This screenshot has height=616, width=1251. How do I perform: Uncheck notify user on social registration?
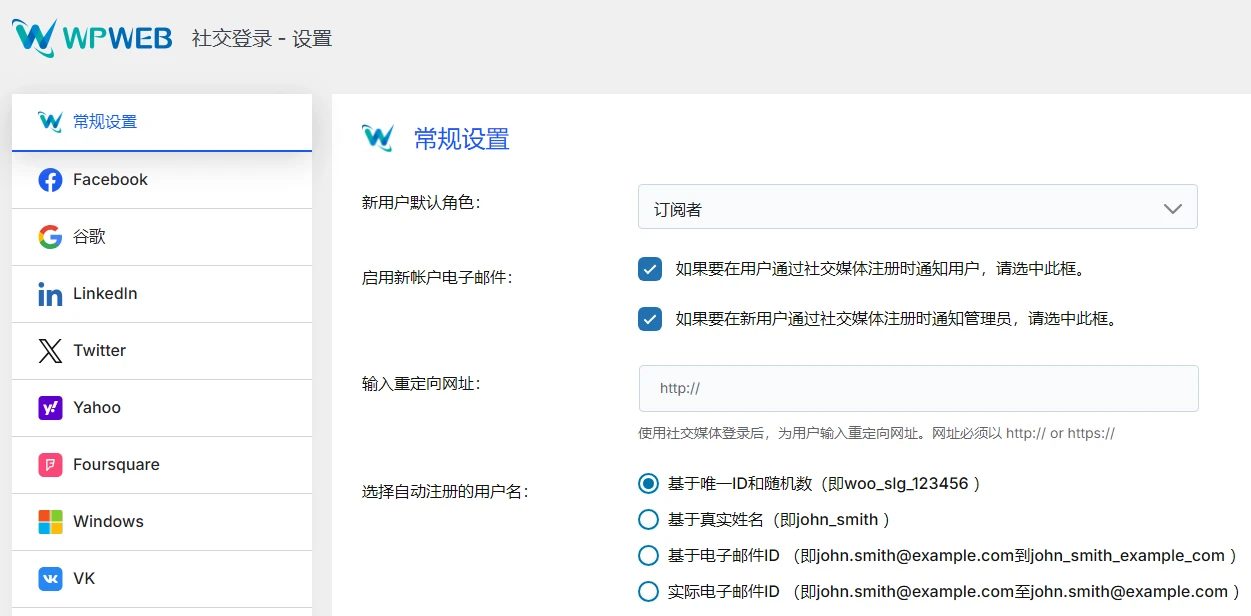[650, 269]
